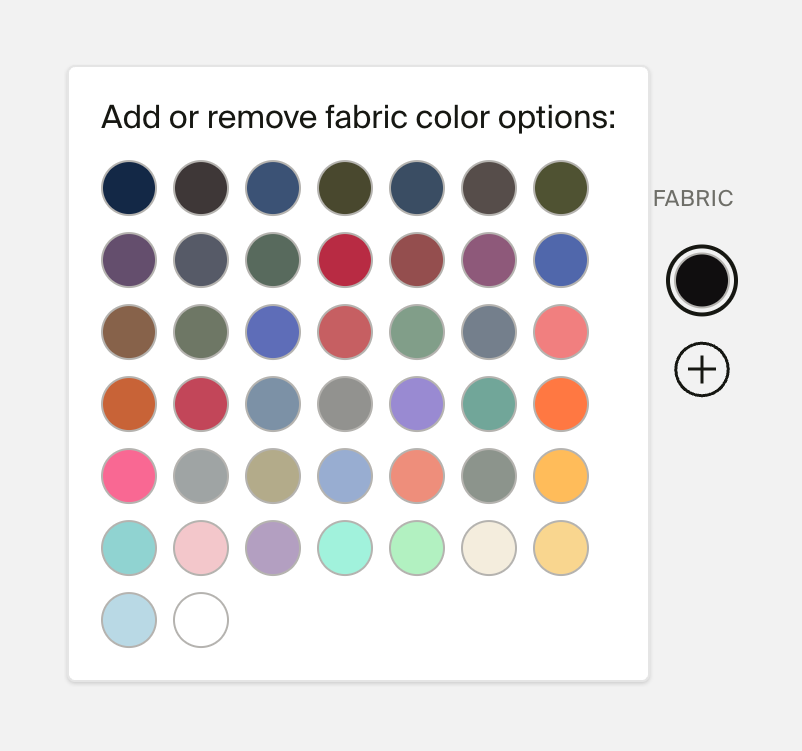Select the white fabric swatch

tap(200, 620)
